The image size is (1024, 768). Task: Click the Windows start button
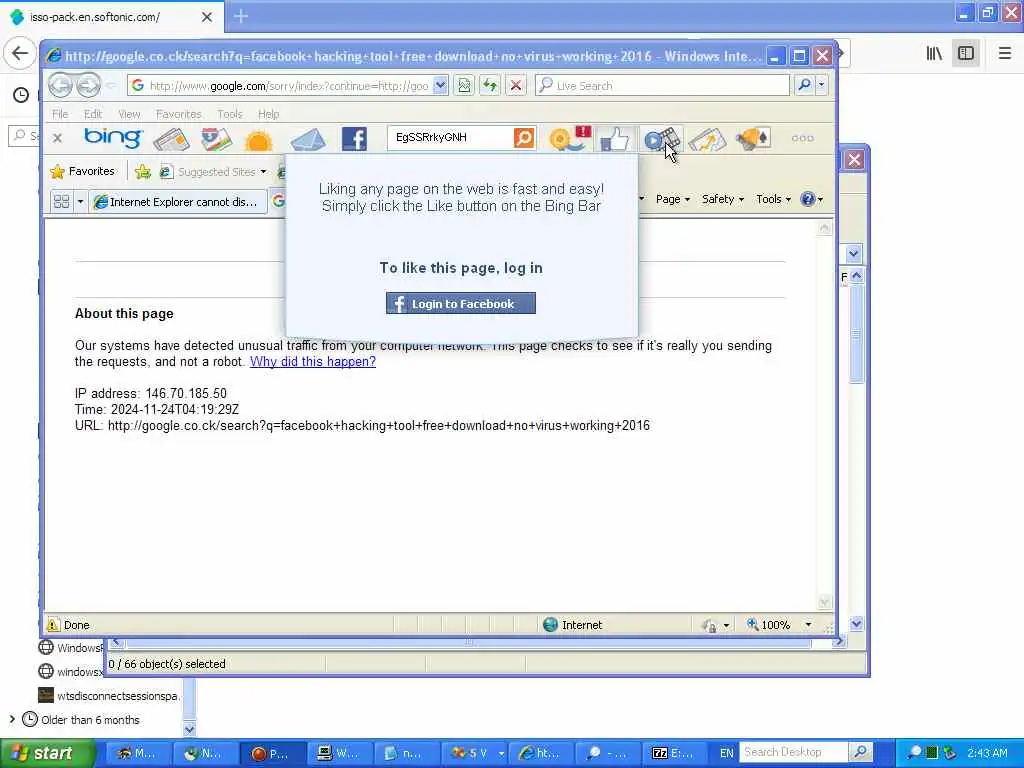coord(47,753)
